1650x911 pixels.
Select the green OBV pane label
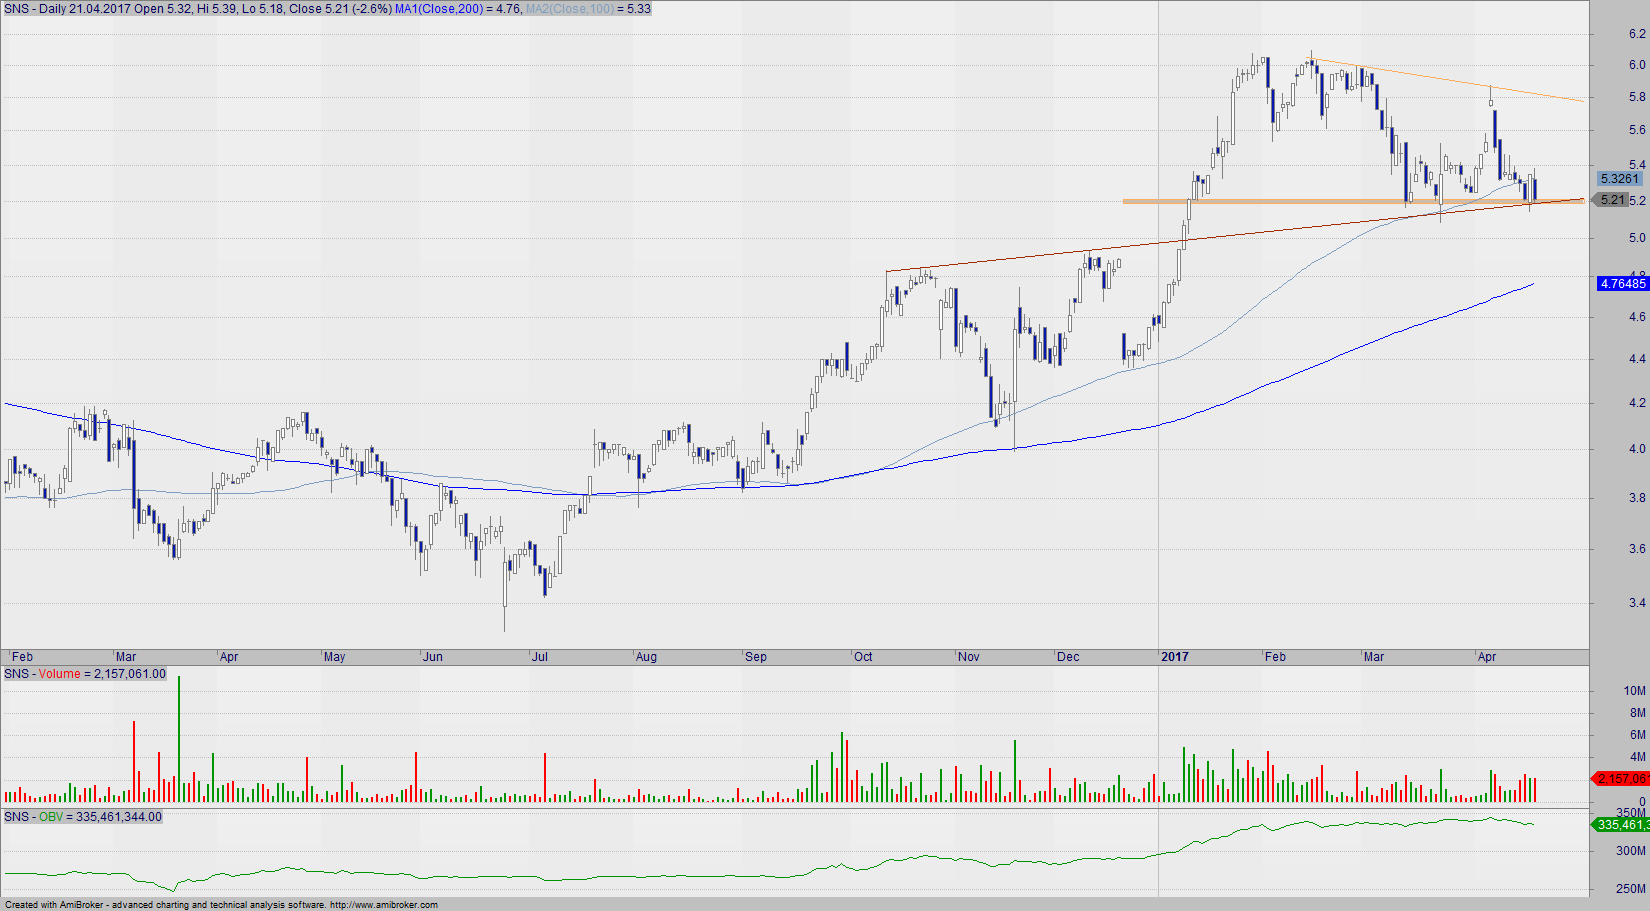50,817
